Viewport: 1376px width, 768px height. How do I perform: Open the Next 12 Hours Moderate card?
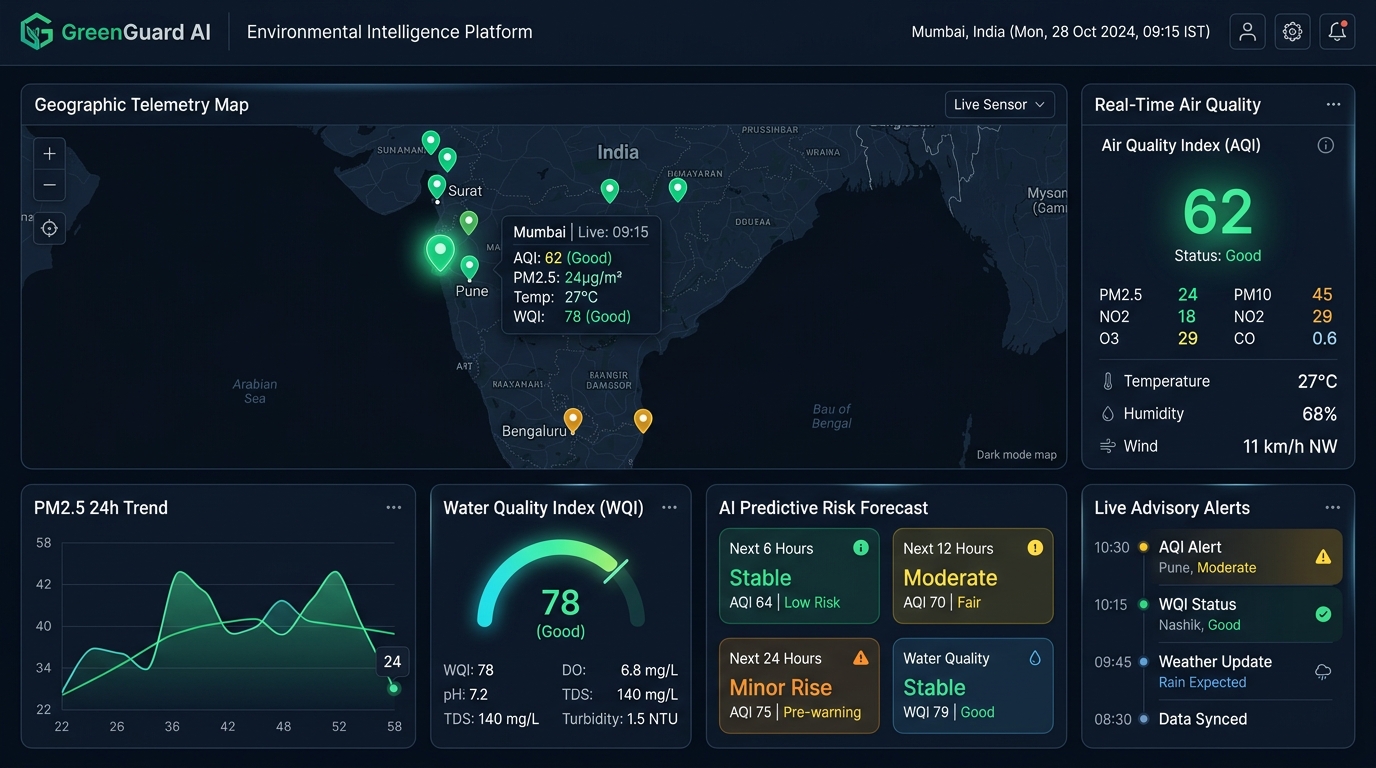point(973,576)
